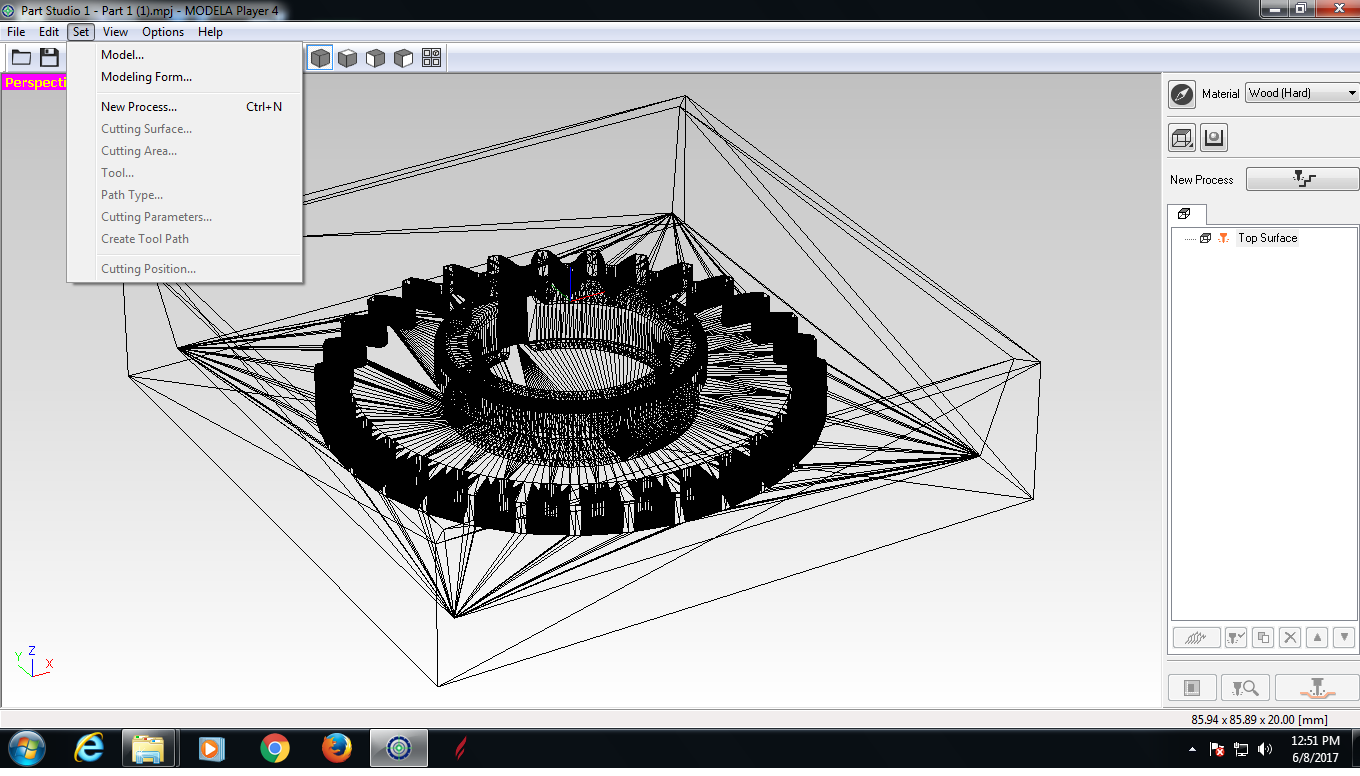
Task: Open the Help menu
Action: [x=210, y=32]
